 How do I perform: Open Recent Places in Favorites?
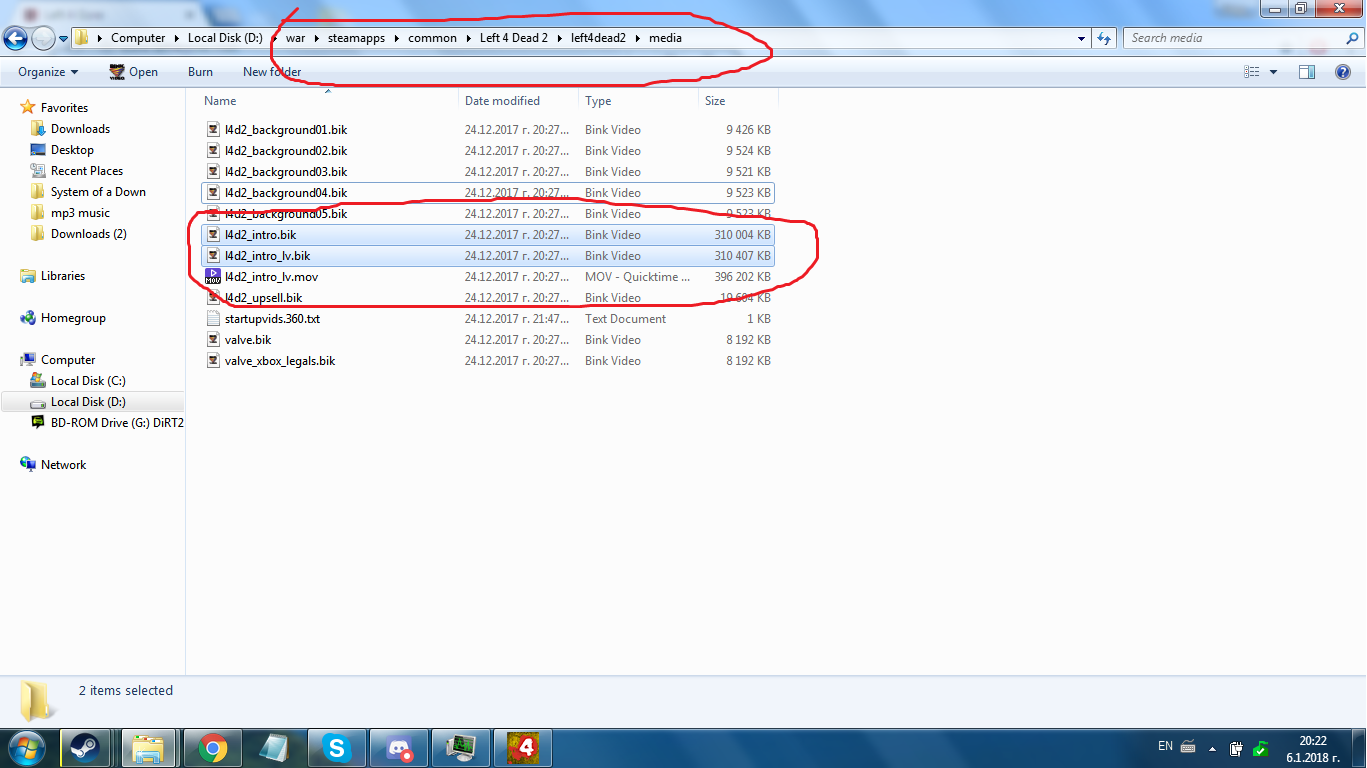click(87, 171)
